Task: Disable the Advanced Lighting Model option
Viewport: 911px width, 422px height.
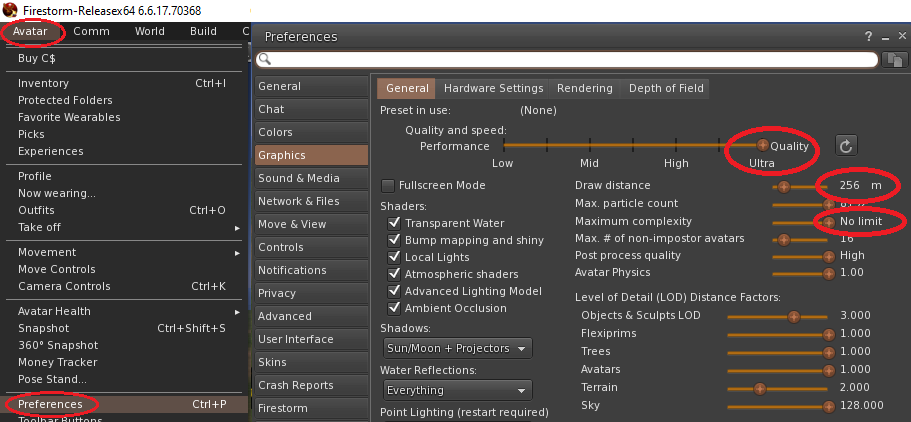Action: click(394, 291)
